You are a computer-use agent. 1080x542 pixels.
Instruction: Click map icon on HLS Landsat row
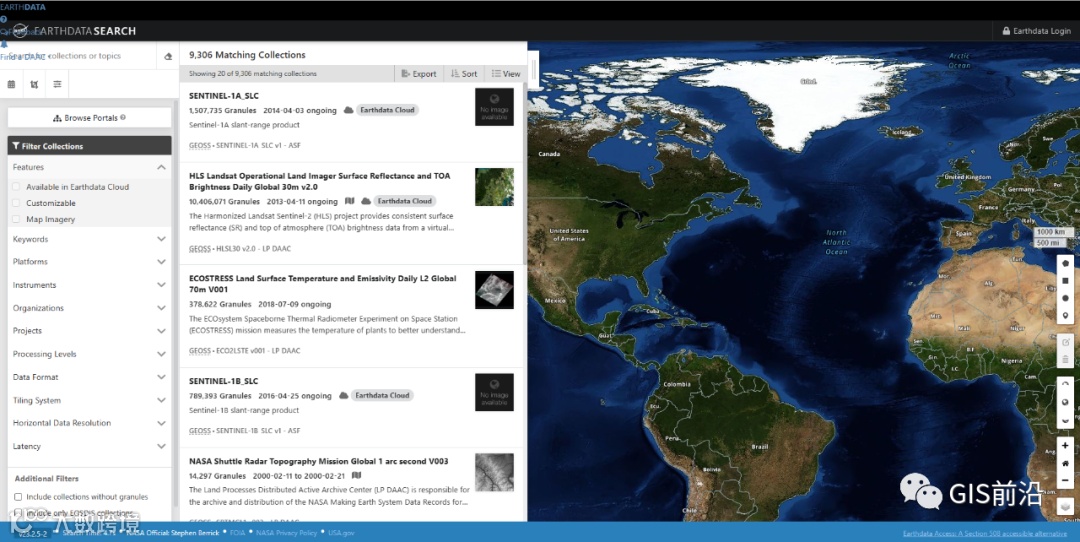[x=349, y=201]
